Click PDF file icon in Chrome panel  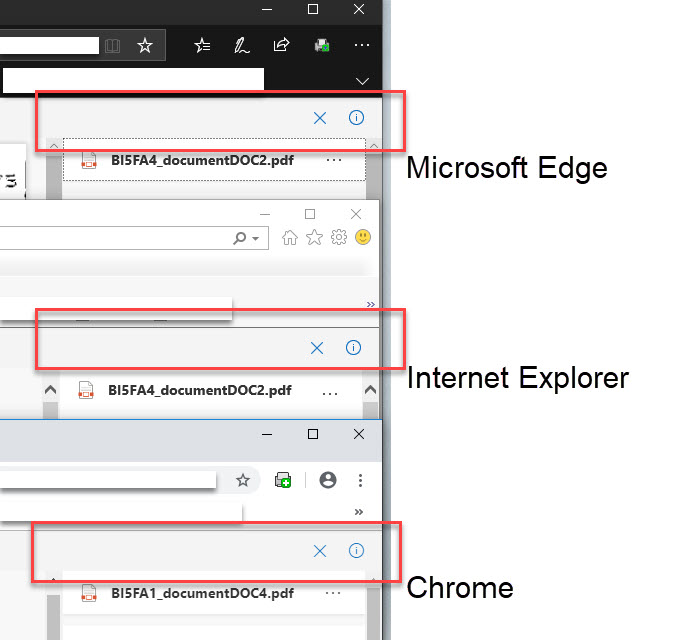[x=89, y=593]
